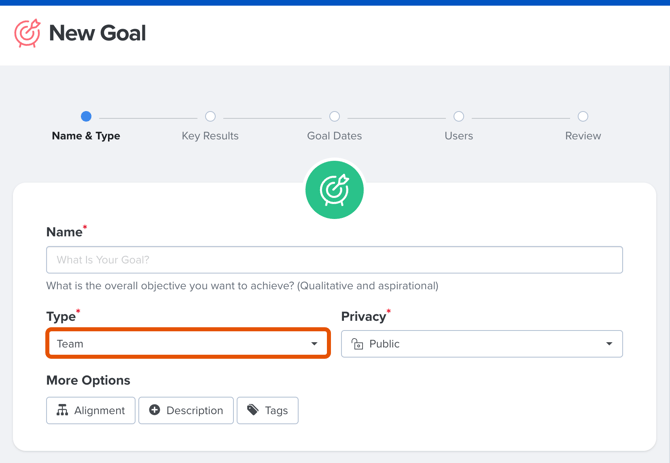Click the Alignment hierarchy icon
This screenshot has height=463, width=670.
click(x=62, y=410)
